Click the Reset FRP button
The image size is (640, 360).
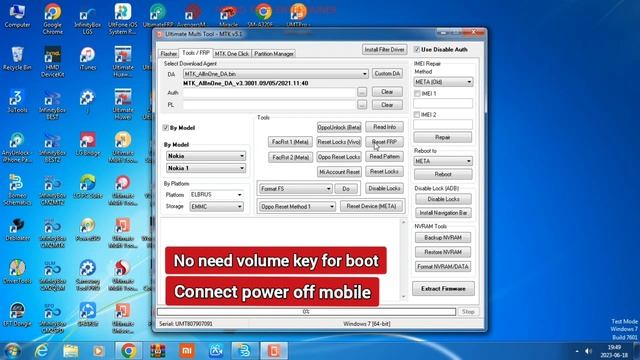tap(384, 142)
